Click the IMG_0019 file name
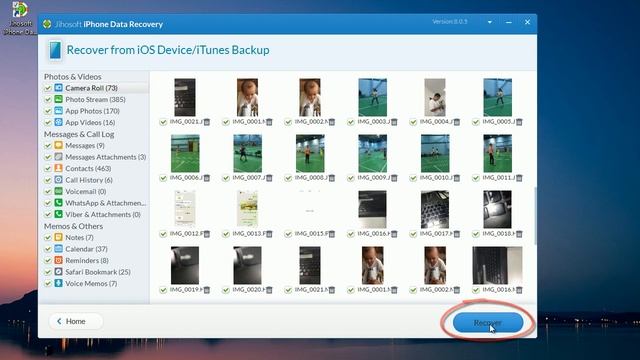Viewport: 640px width, 360px height. (186, 289)
